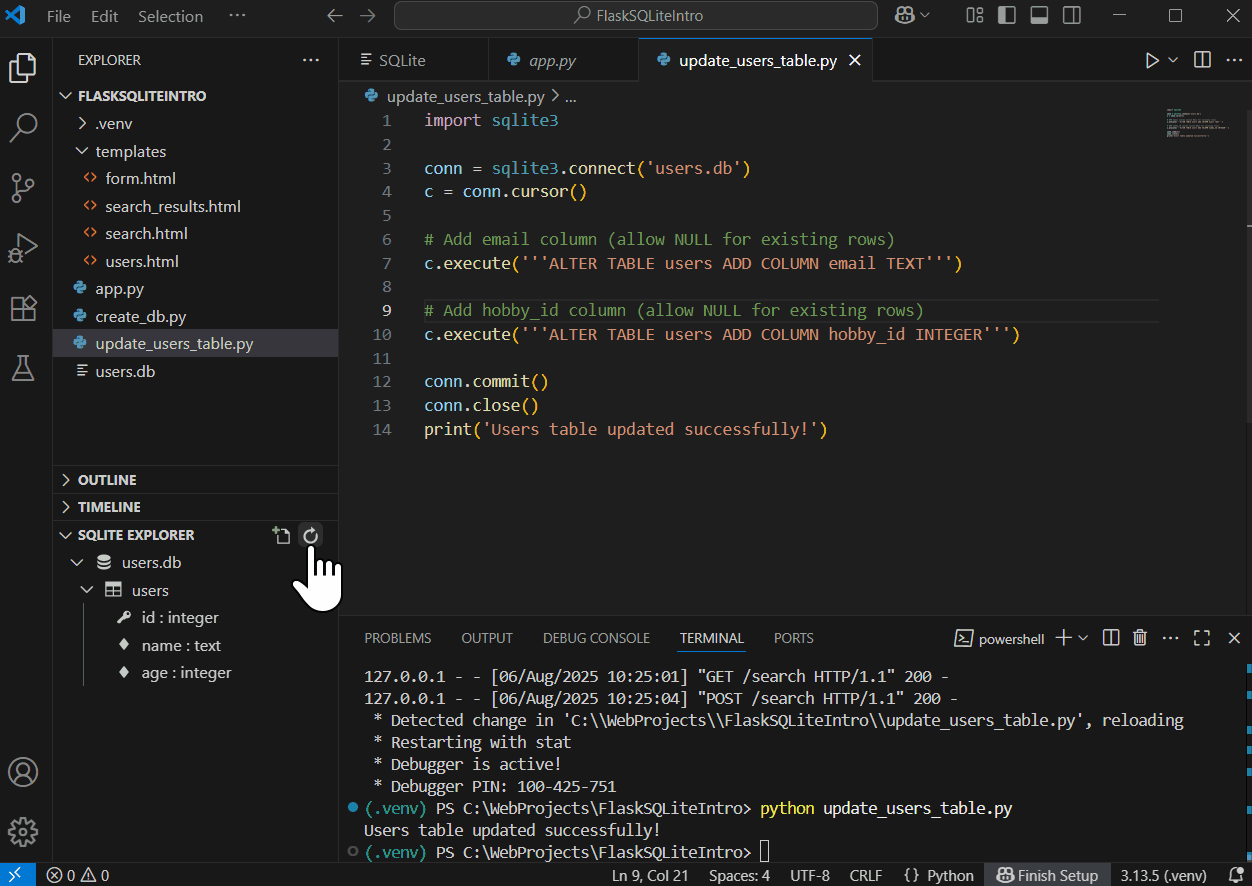Toggle the secondary side bar layout button

point(1071,16)
